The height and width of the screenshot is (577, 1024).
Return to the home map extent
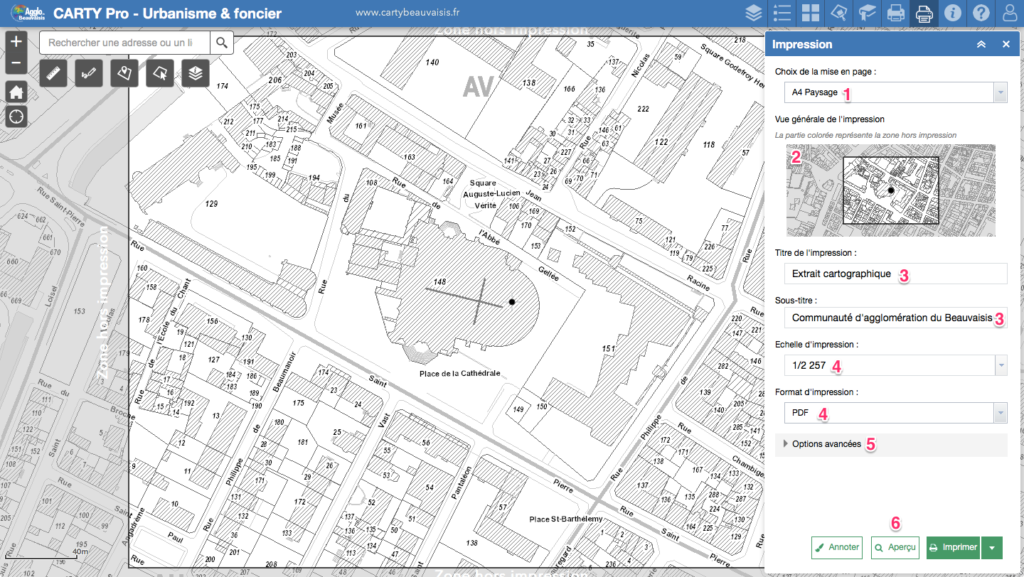point(16,92)
